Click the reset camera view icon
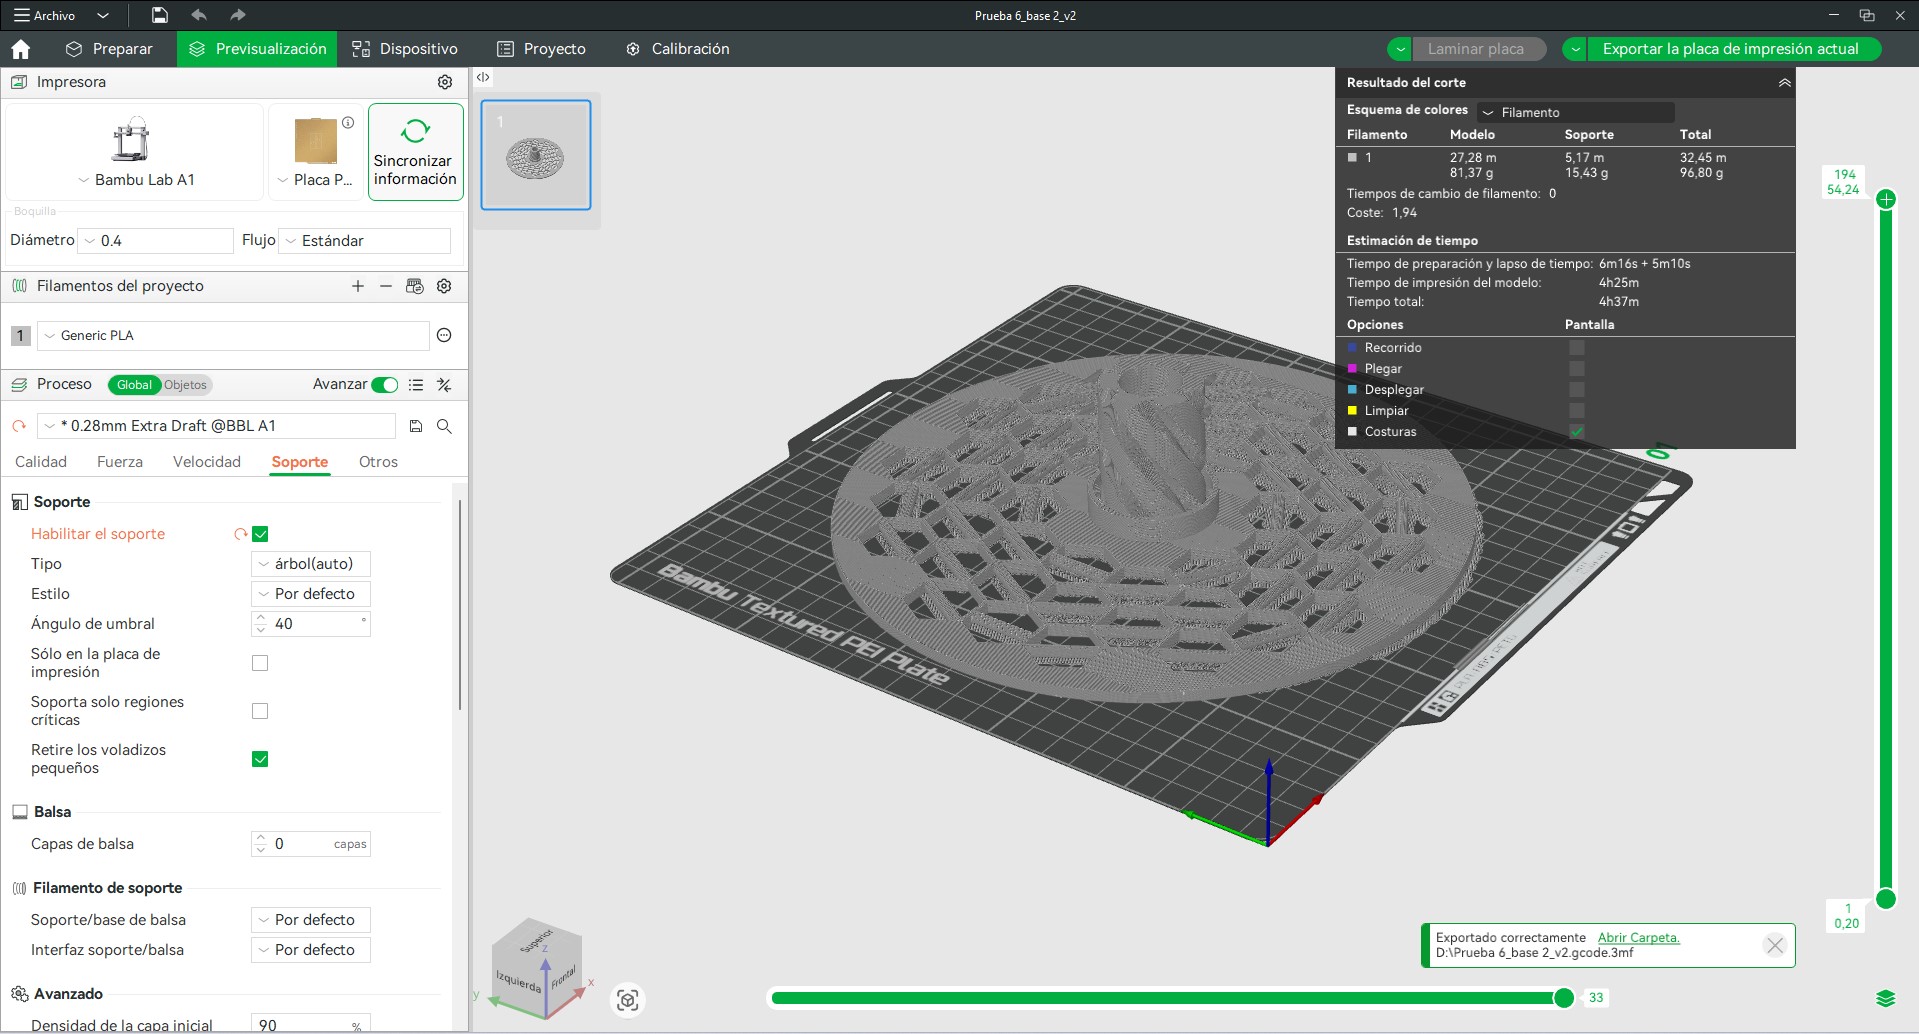This screenshot has width=1919, height=1034. click(628, 1000)
